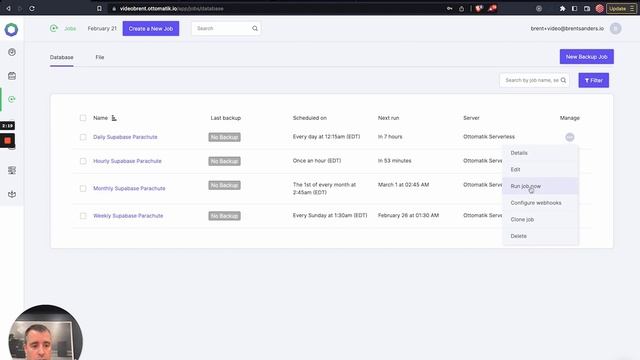Click the brent+video@brentsanders.io email text
Image resolution: width=640 pixels, height=360 pixels.
tap(567, 29)
